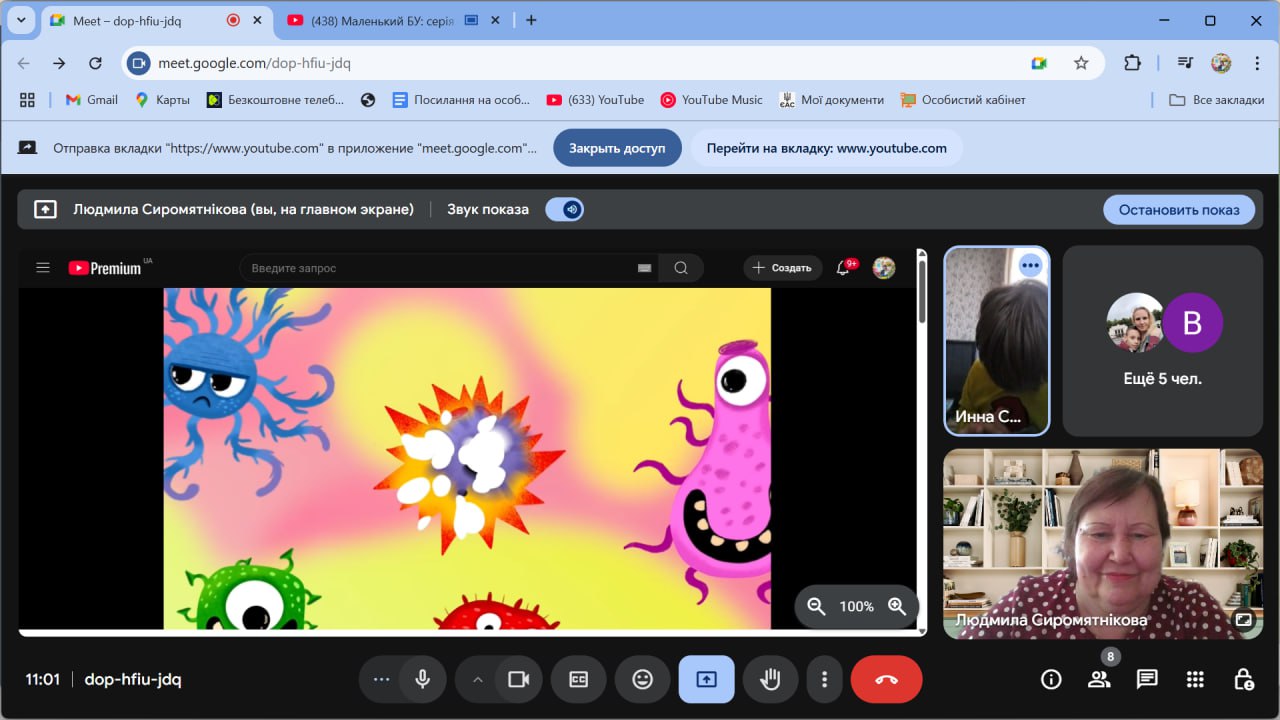Image resolution: width=1280 pixels, height=720 pixels.
Task: Open Карты bookmark
Action: (x=162, y=100)
